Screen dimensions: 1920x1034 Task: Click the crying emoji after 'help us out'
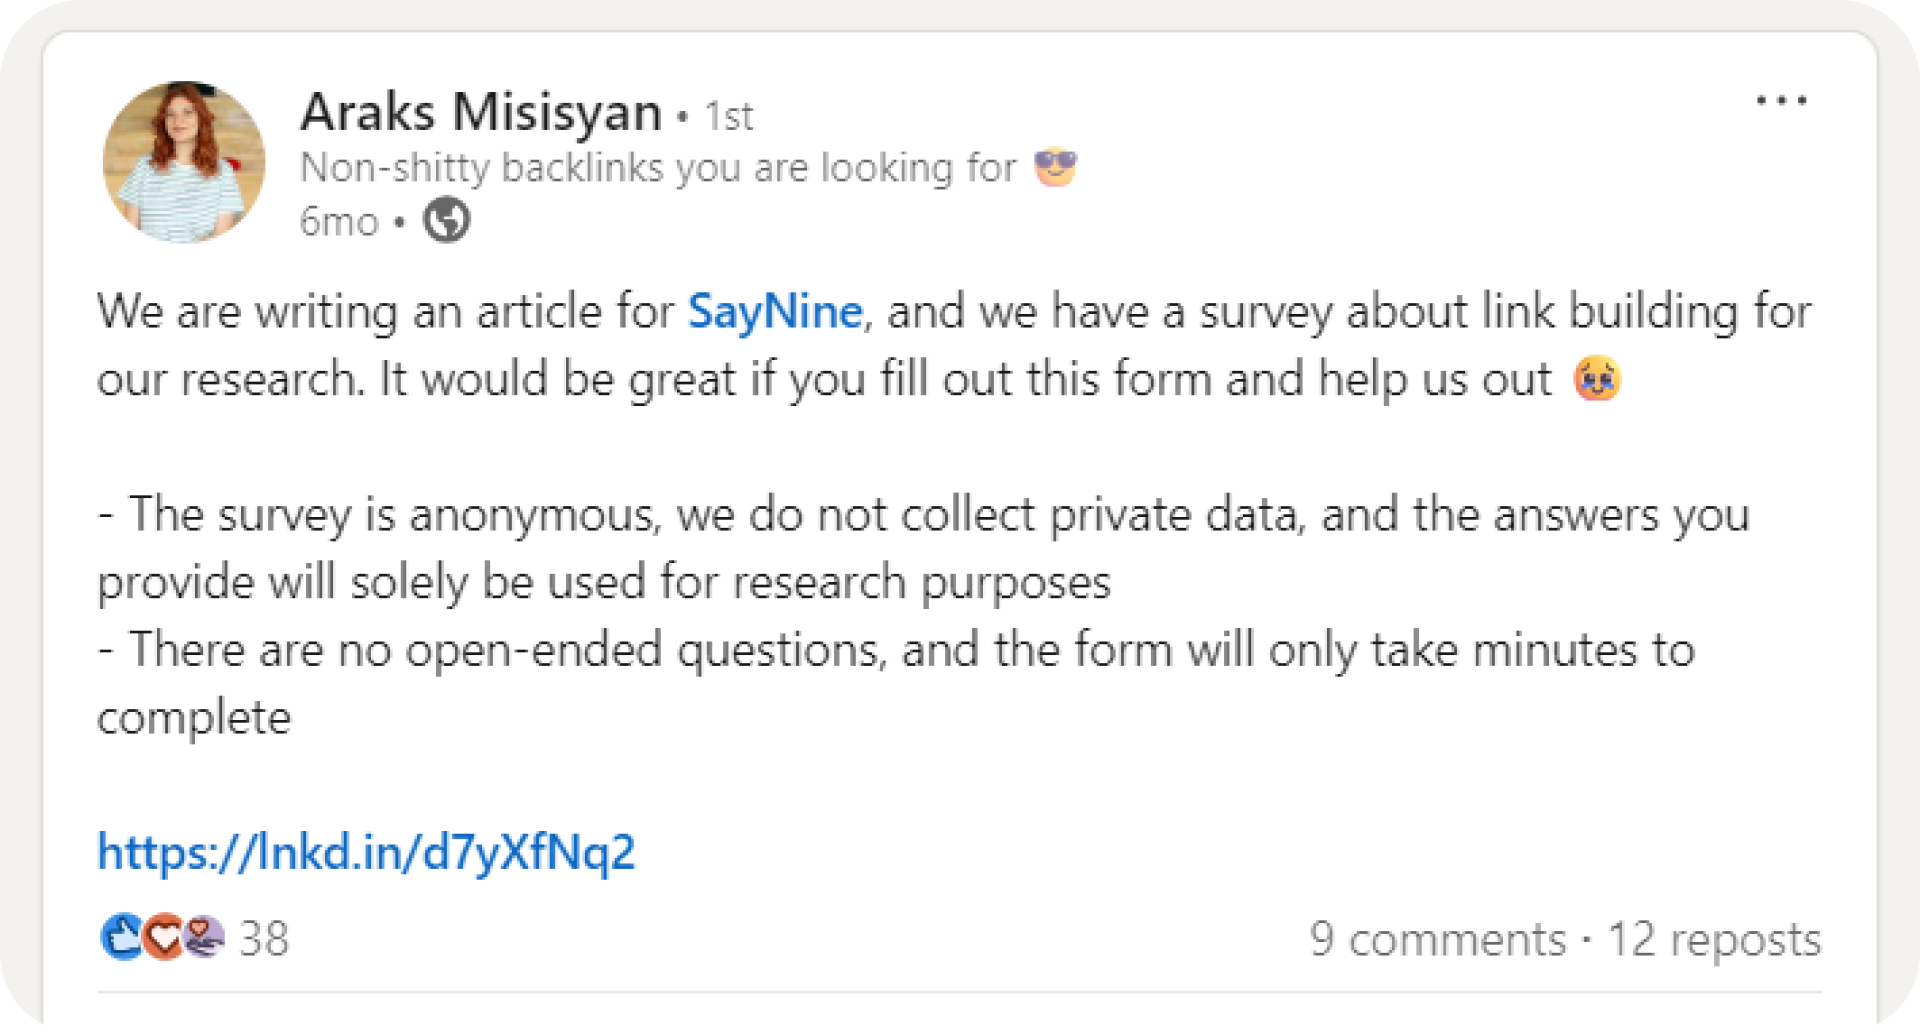(x=1597, y=379)
